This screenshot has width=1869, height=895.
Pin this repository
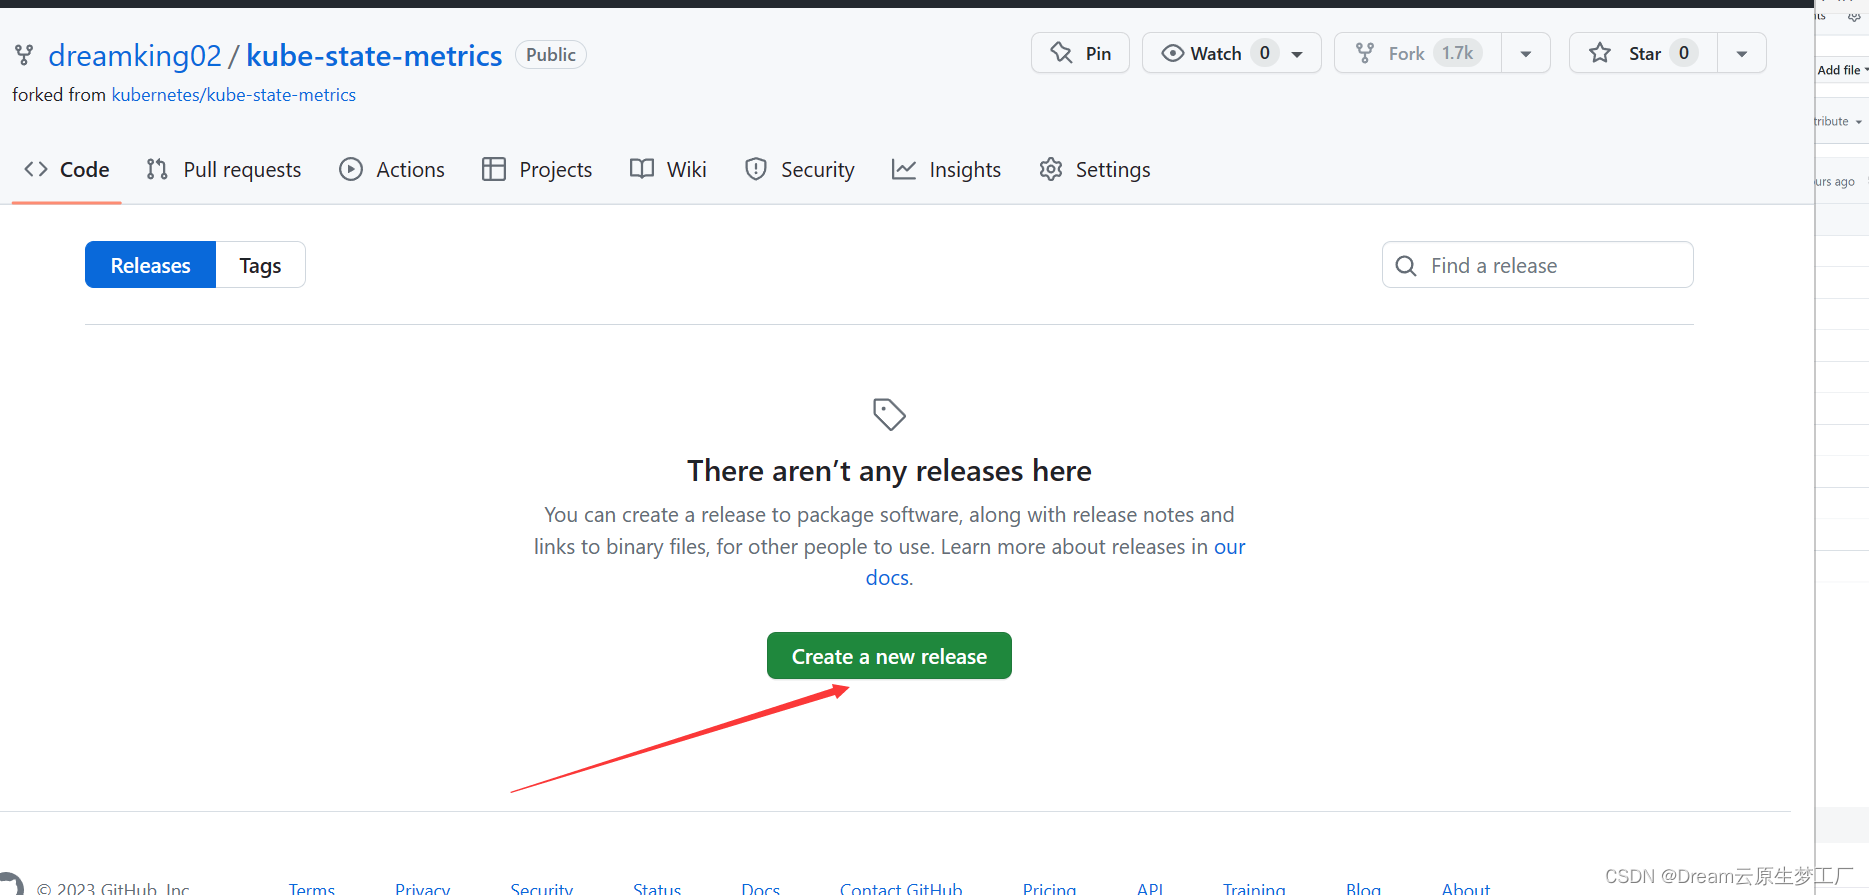pyautogui.click(x=1080, y=53)
